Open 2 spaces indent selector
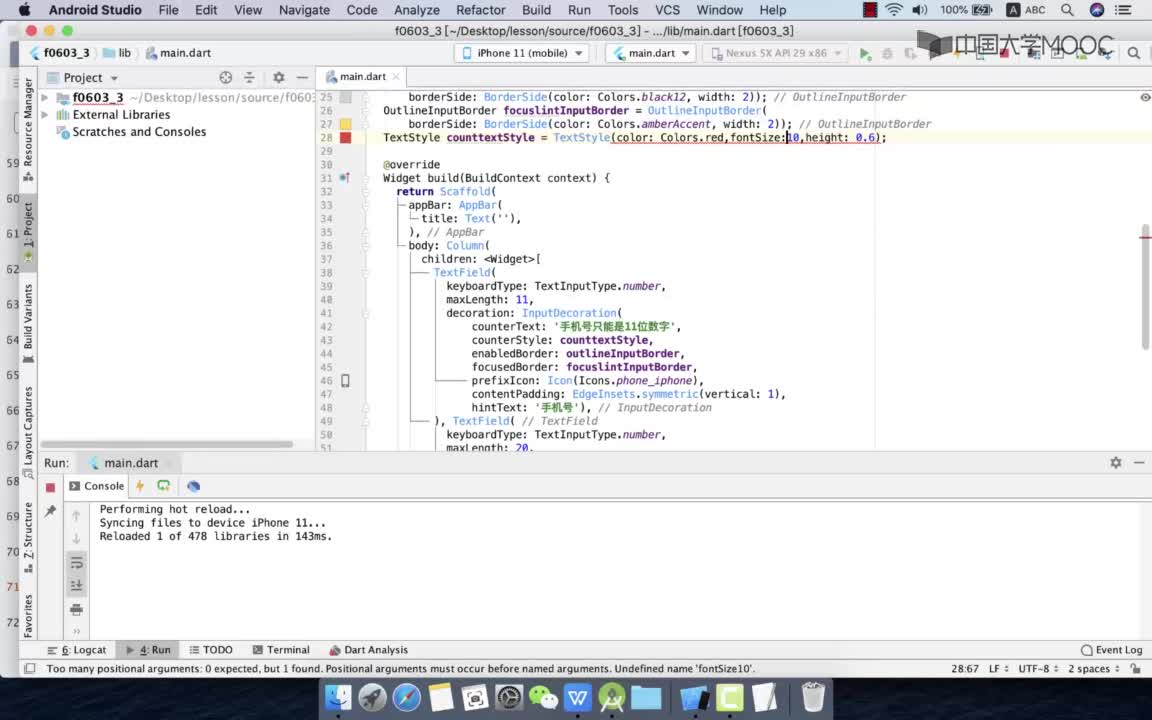 click(x=1093, y=669)
